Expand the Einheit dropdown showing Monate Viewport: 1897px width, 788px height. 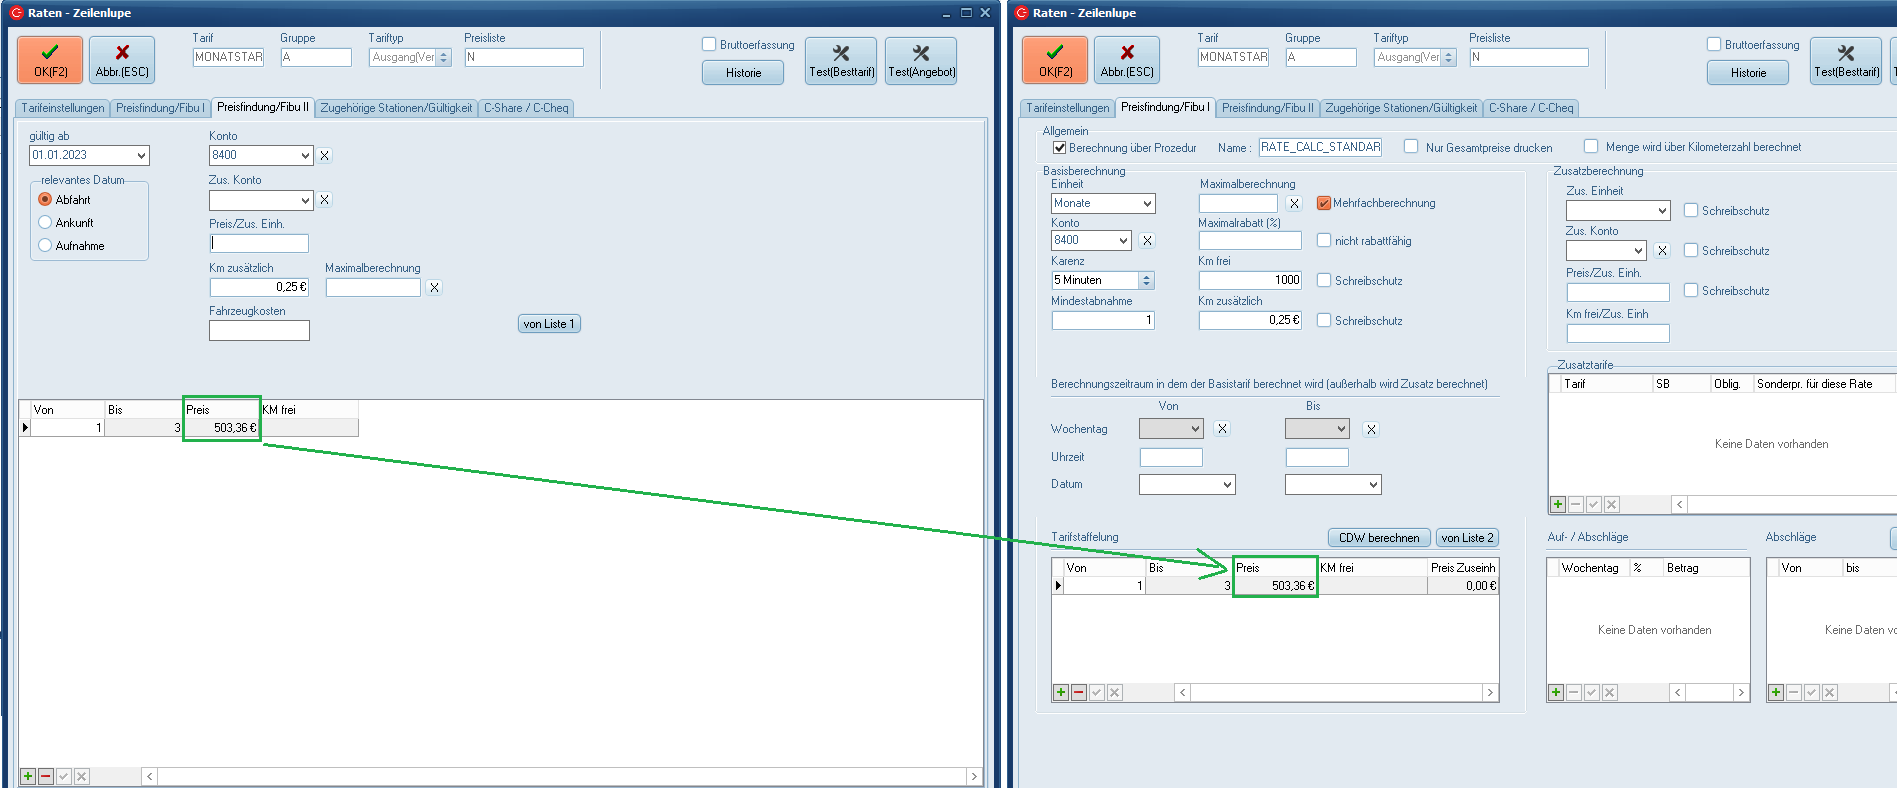(x=1147, y=204)
